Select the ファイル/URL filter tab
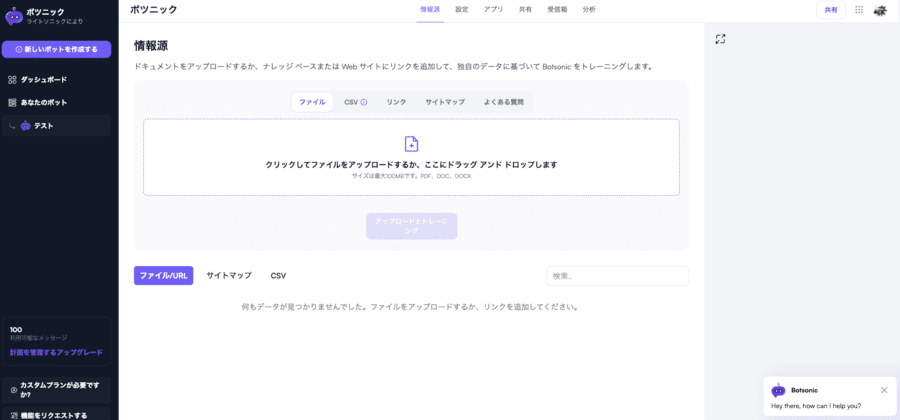Image resolution: width=900 pixels, height=420 pixels. coord(164,275)
